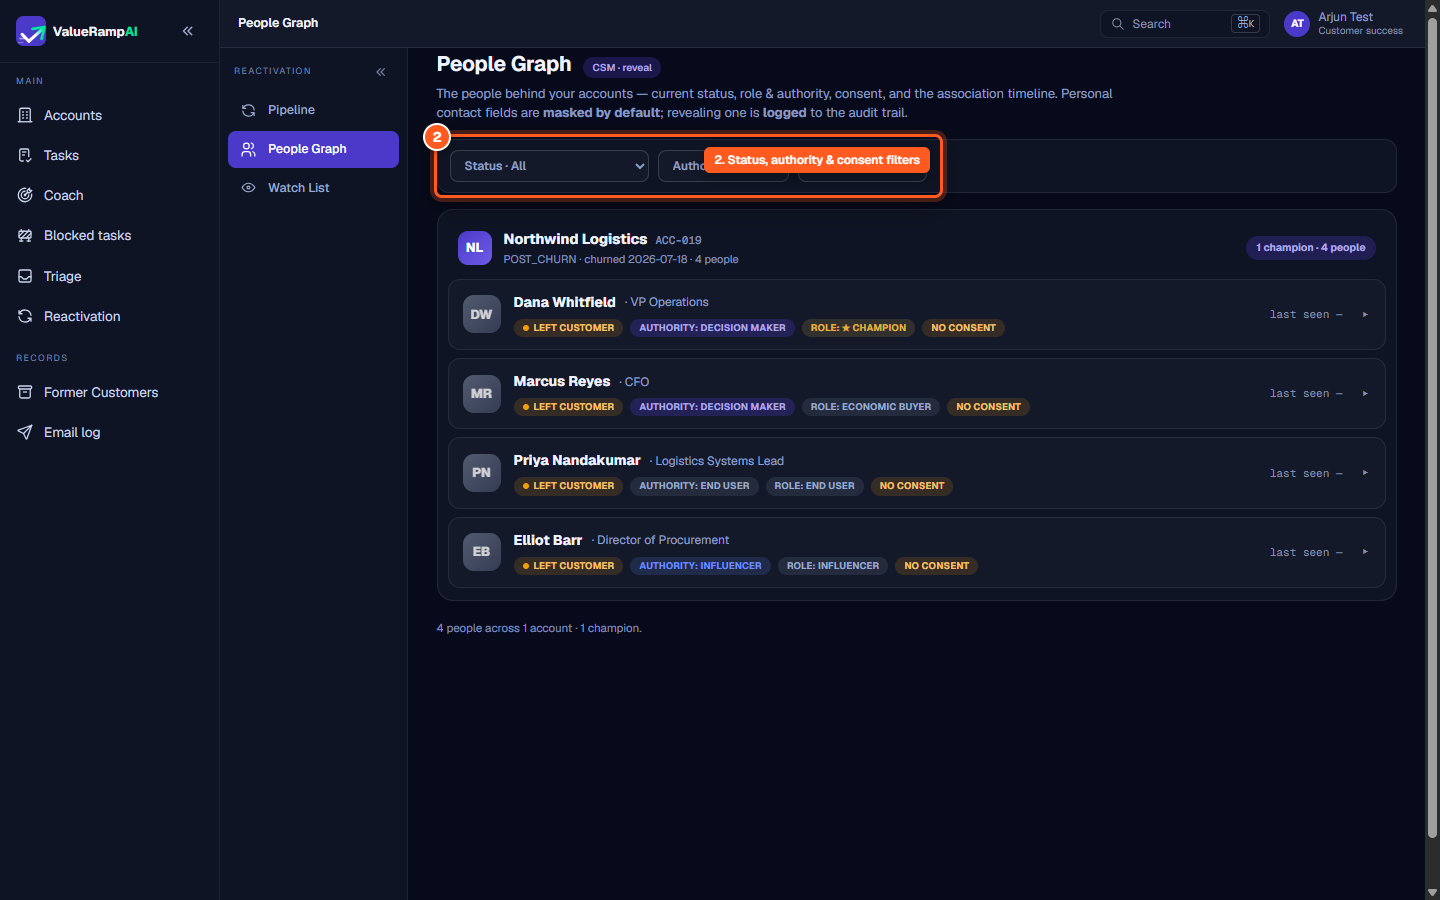This screenshot has height=900, width=1440.
Task: Click 'POST_CHURN · churned 2026-07-18 · 4 people' text
Action: 621,260
